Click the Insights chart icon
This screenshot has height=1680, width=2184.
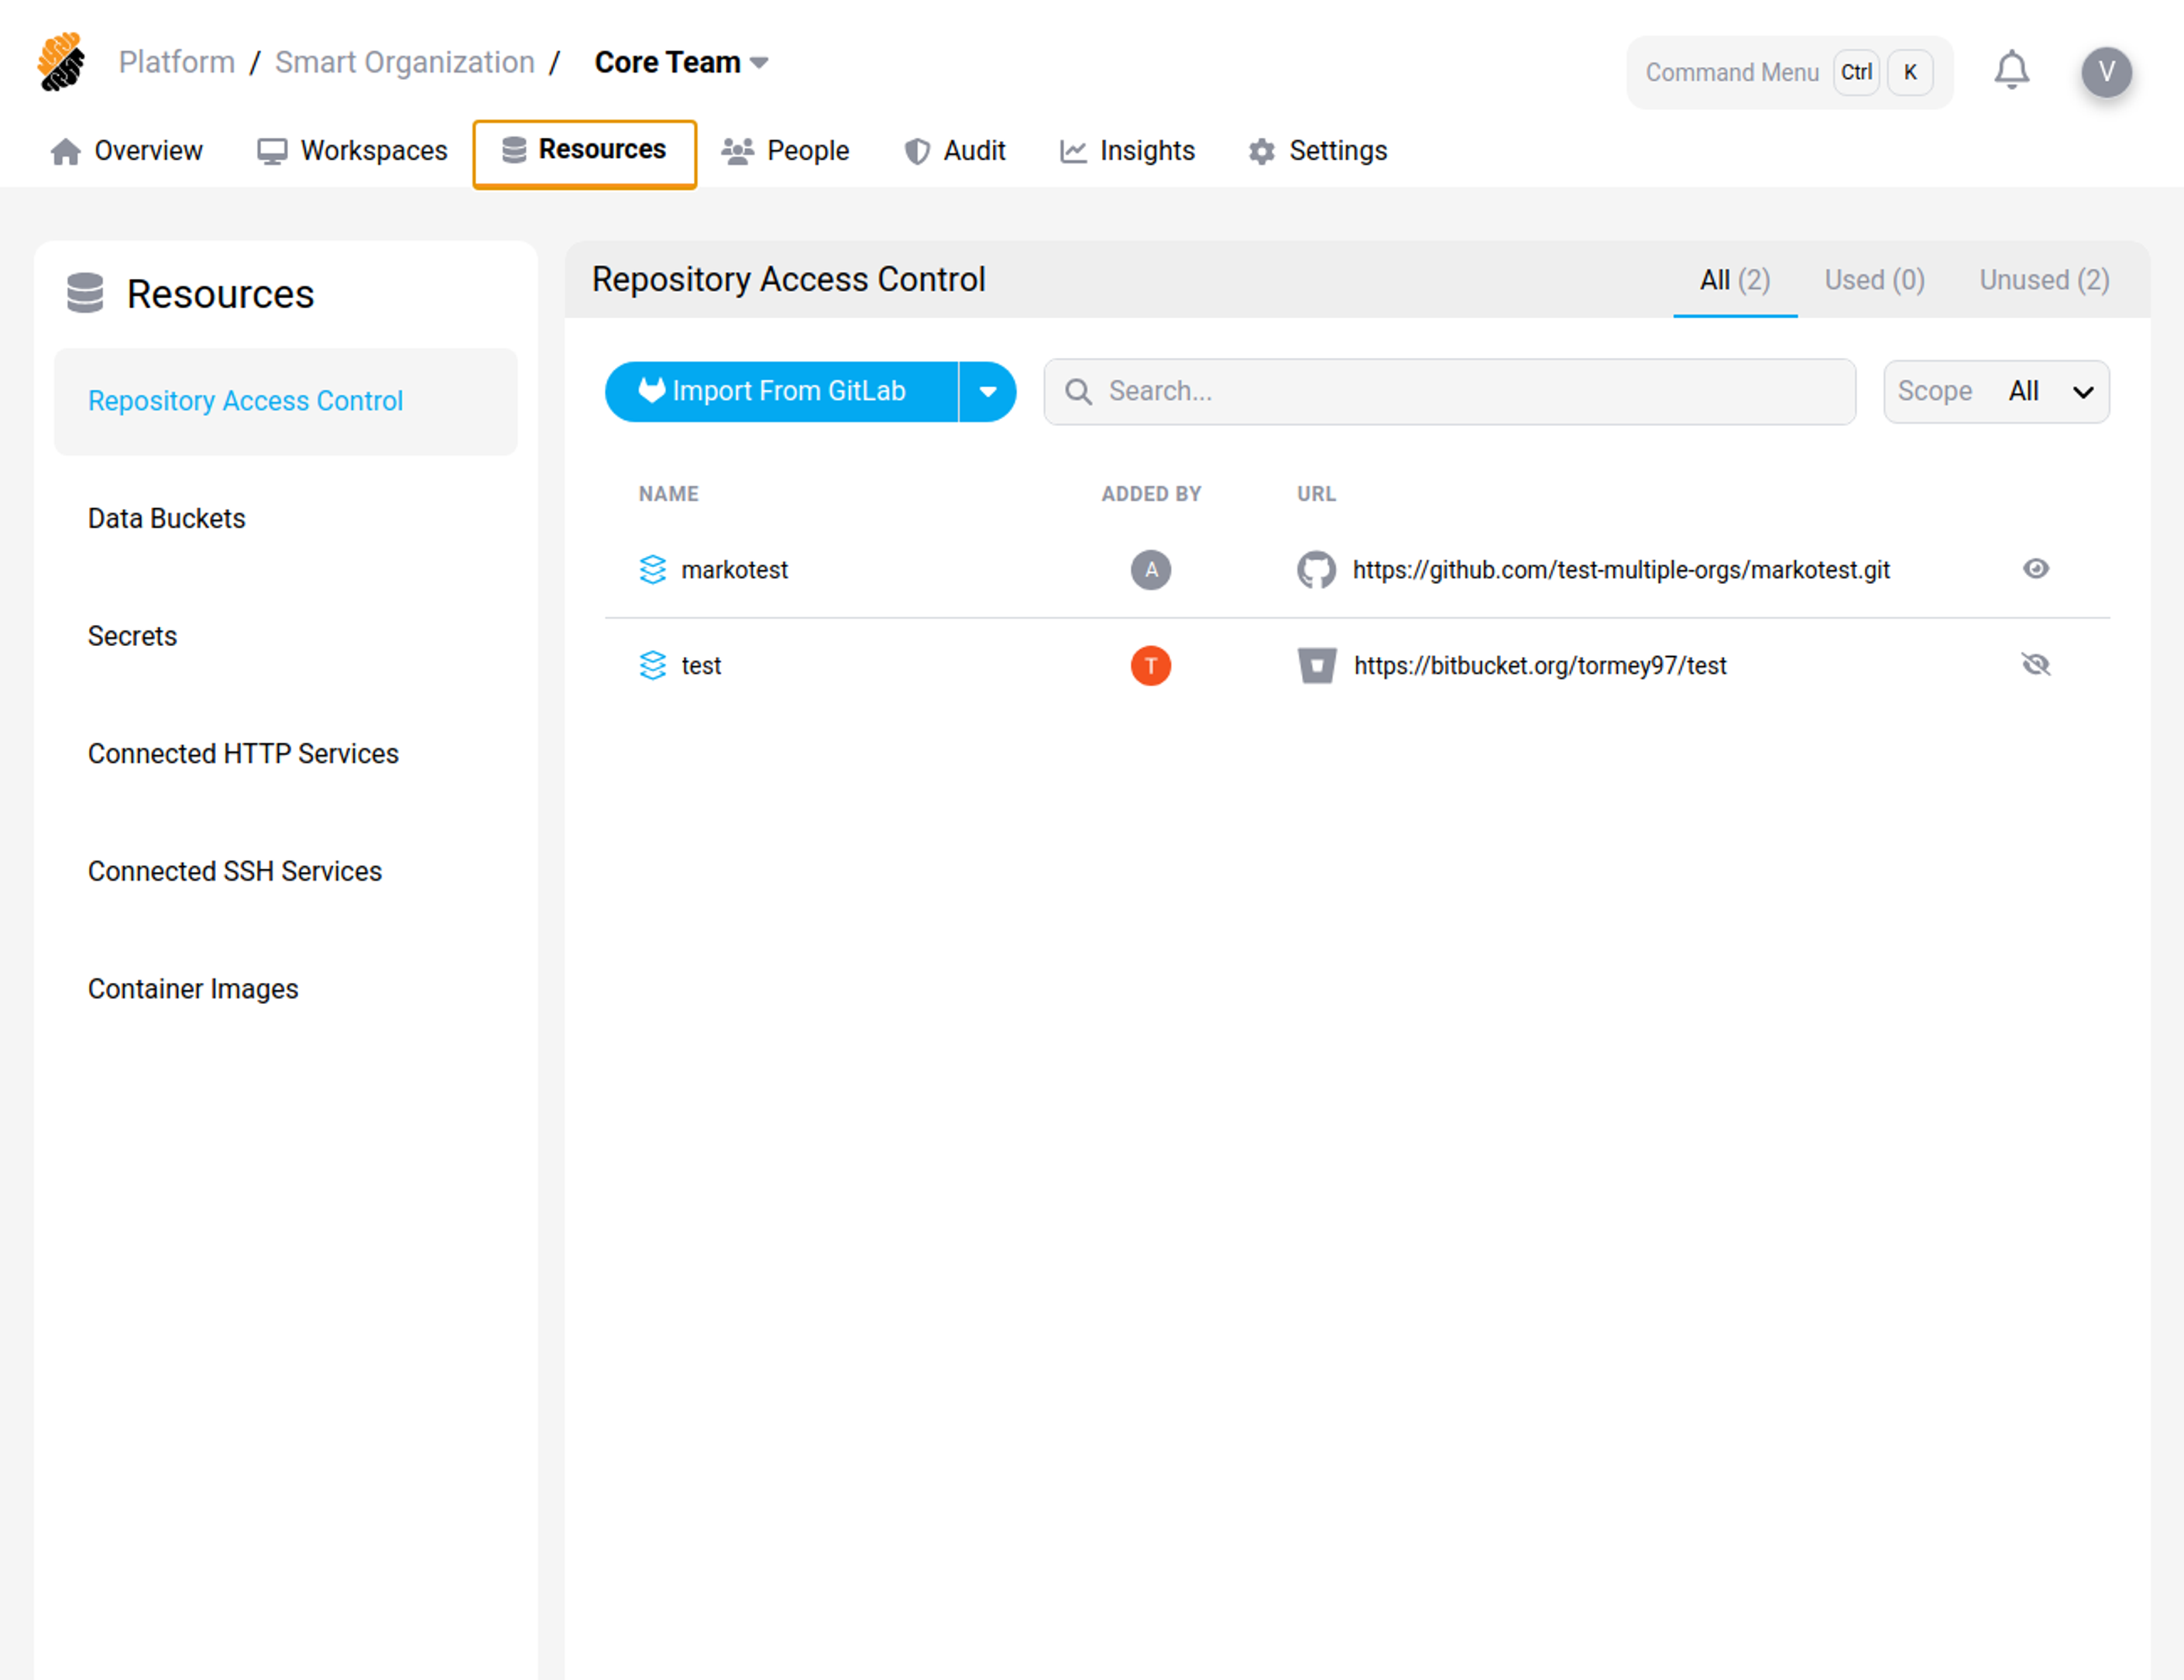(x=1071, y=151)
